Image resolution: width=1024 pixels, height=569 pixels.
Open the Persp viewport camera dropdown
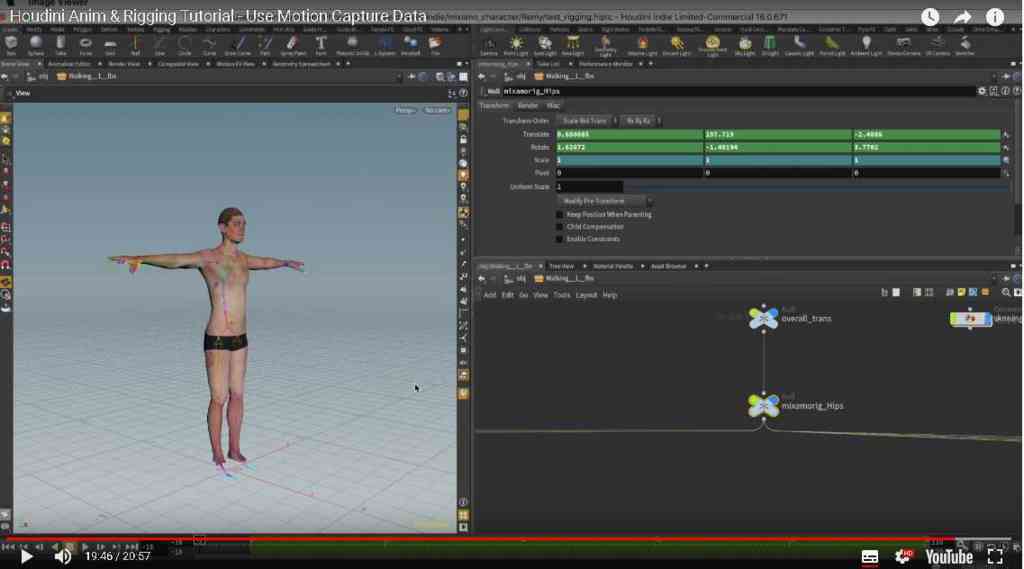[x=405, y=110]
